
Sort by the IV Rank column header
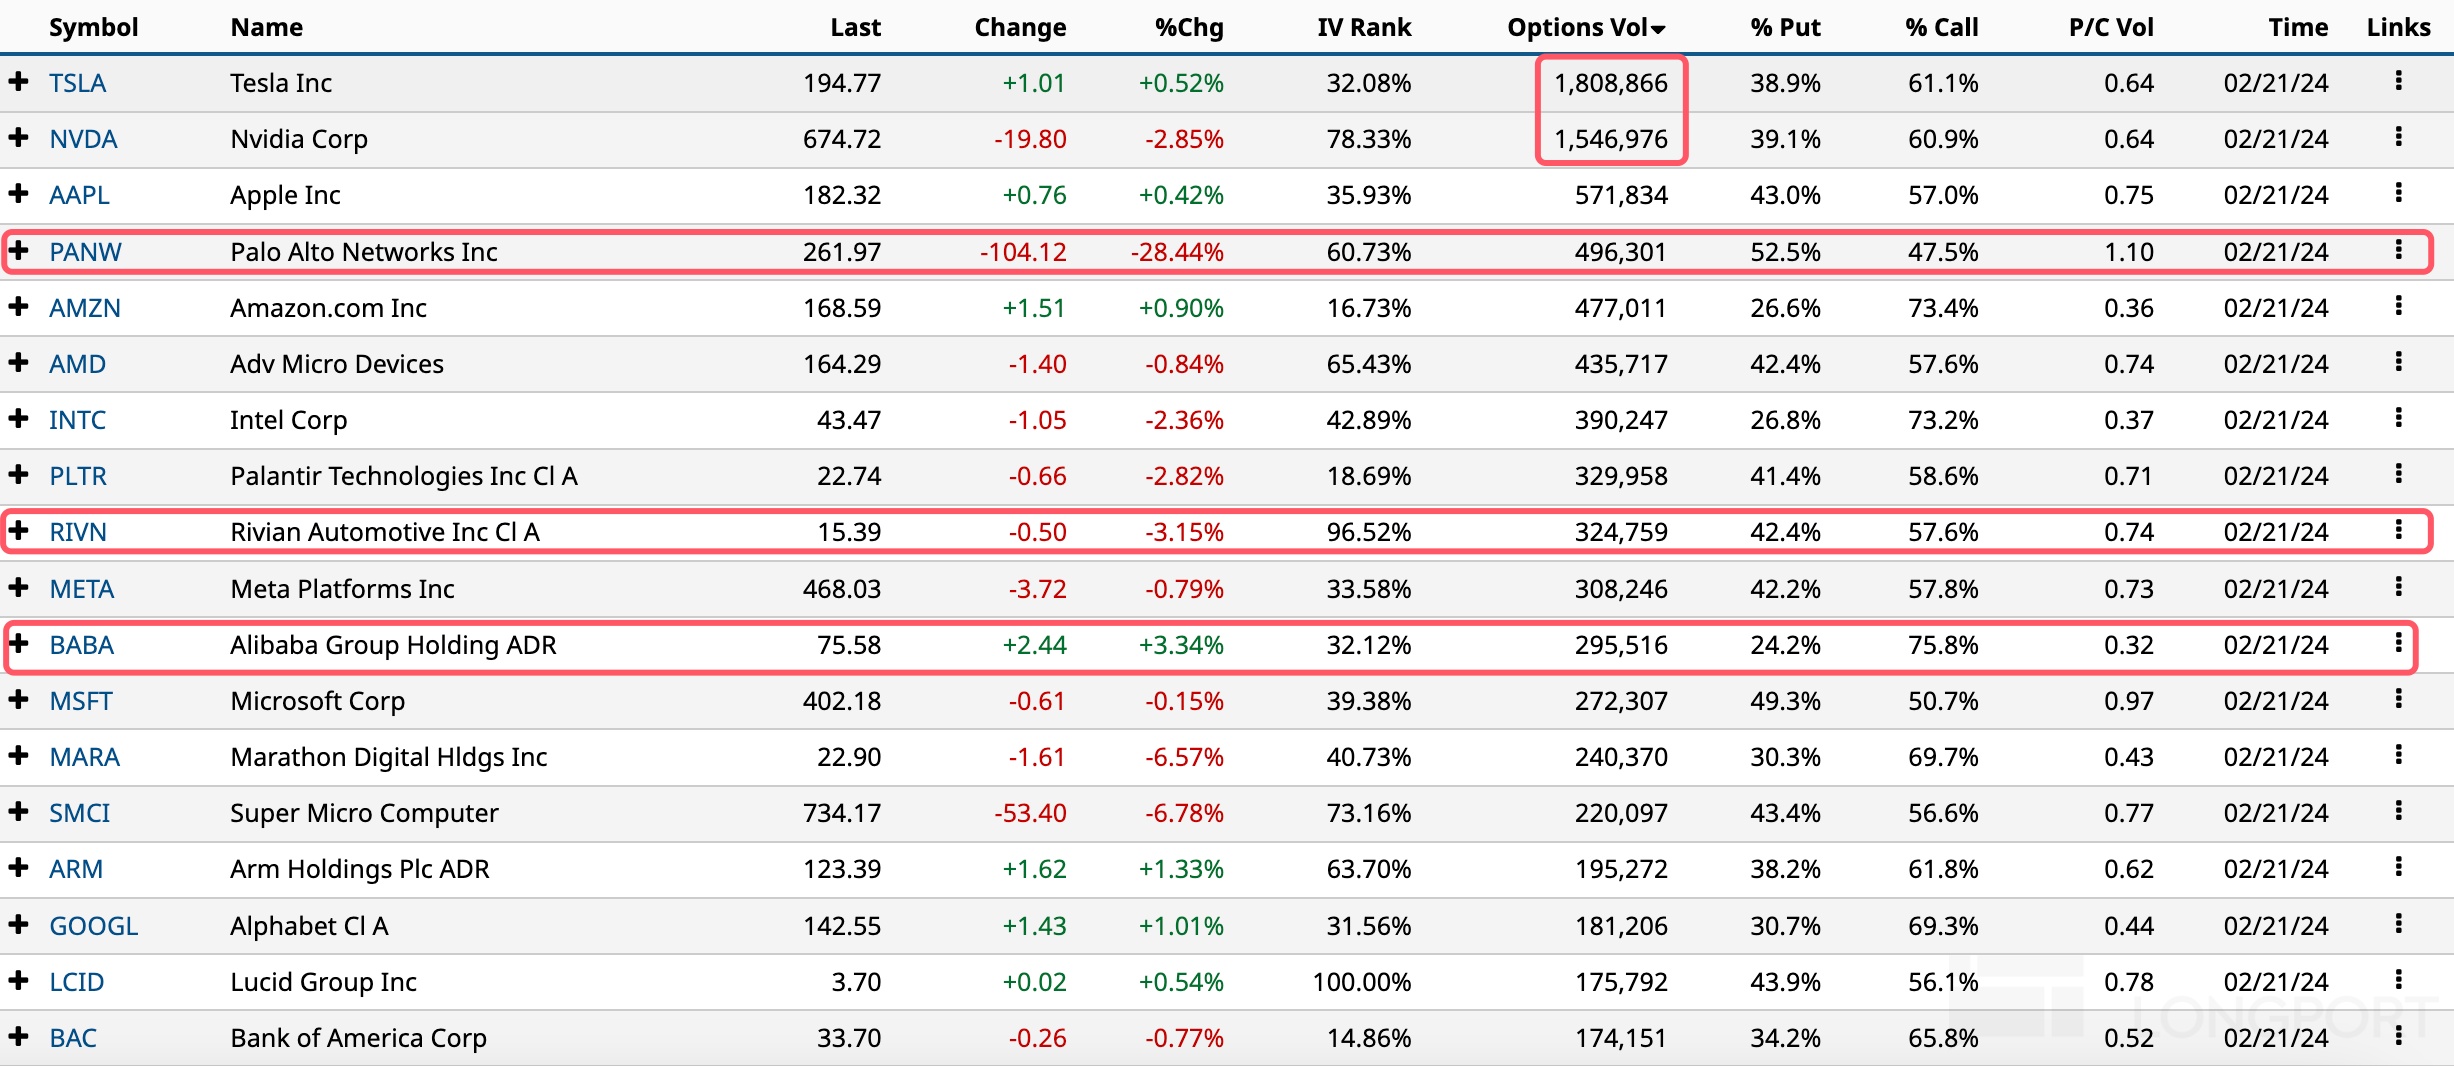1363,28
